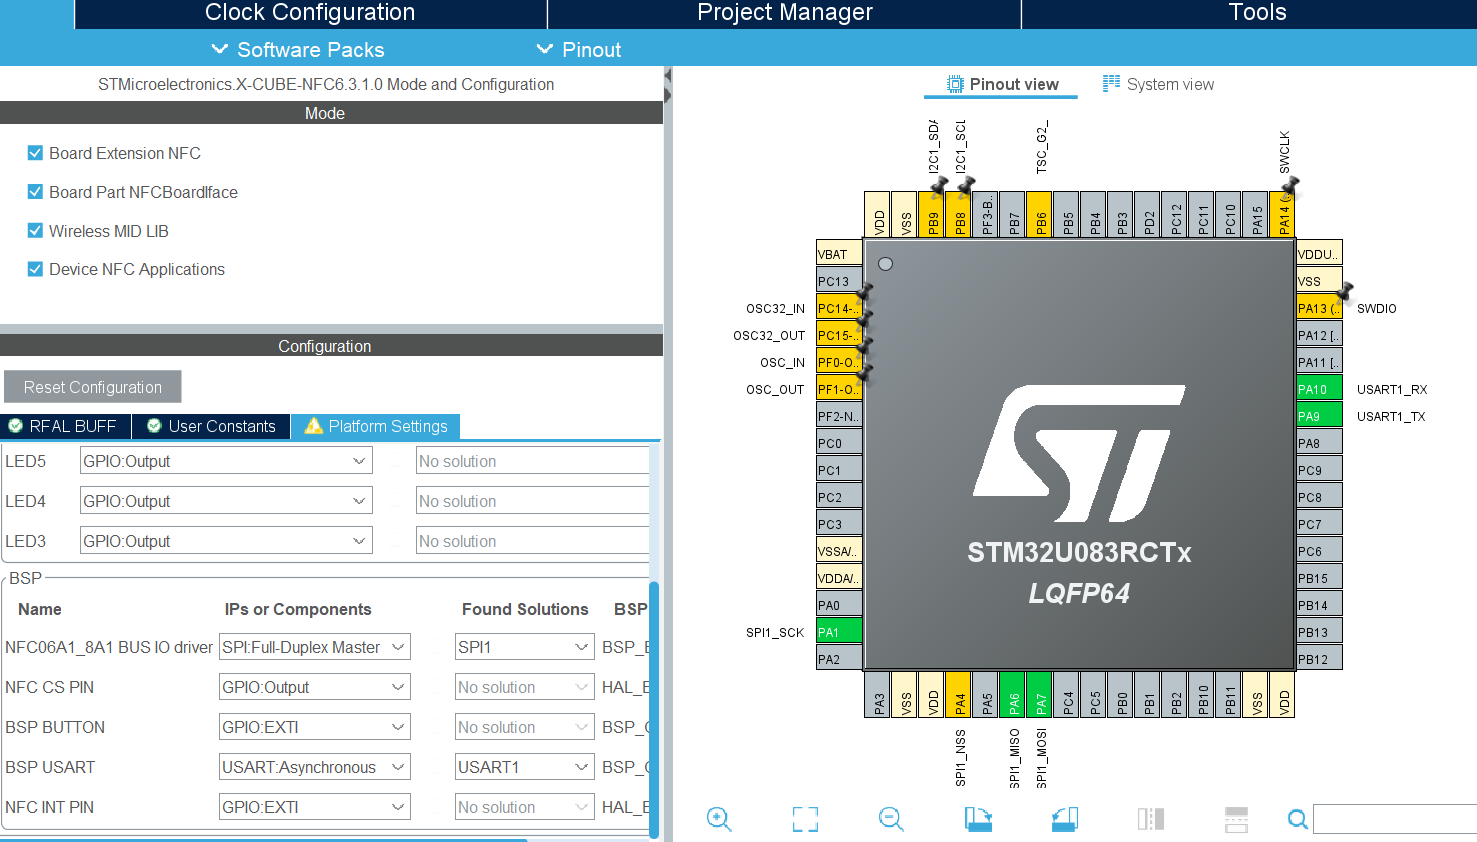Disable the Board Extension NFC checkbox
Viewport: 1477px width, 842px height.
[x=34, y=153]
